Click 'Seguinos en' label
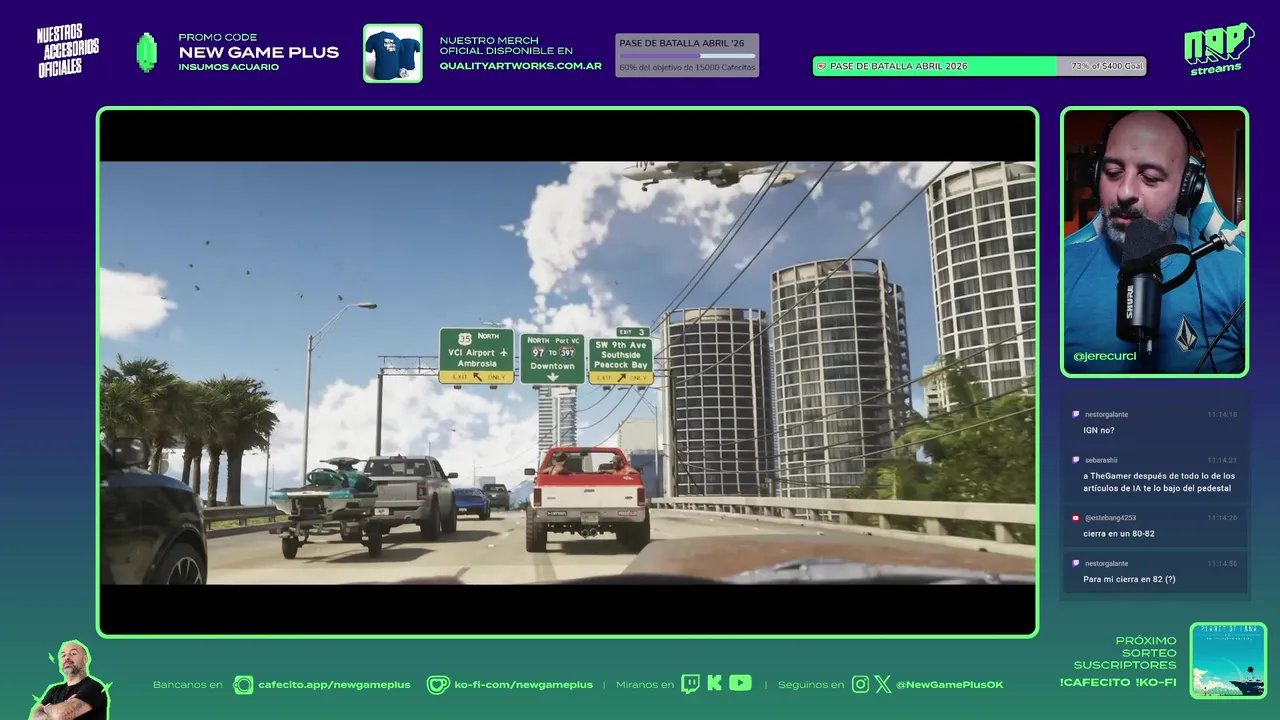Screen dimensions: 1280x720 811,685
